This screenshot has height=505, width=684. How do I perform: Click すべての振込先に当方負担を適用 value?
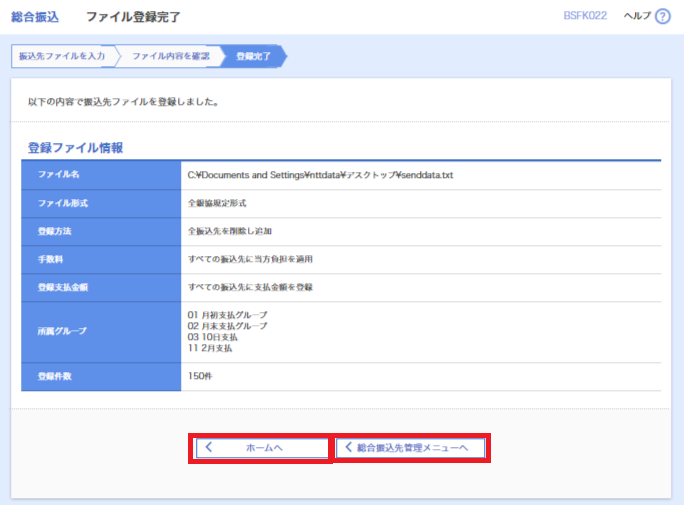tap(250, 259)
